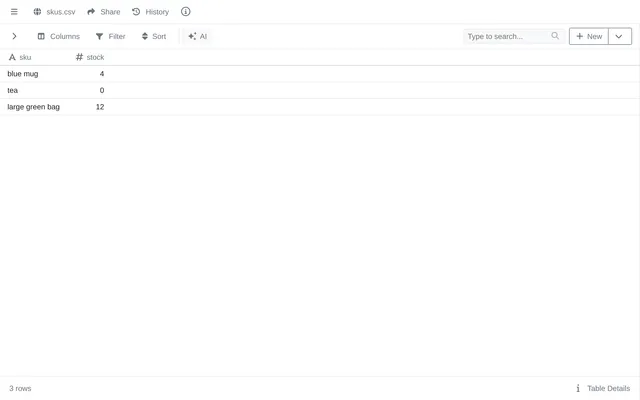The width and height of the screenshot is (640, 400).
Task: Click the sku column header
Action: pyautogui.click(x=20, y=58)
